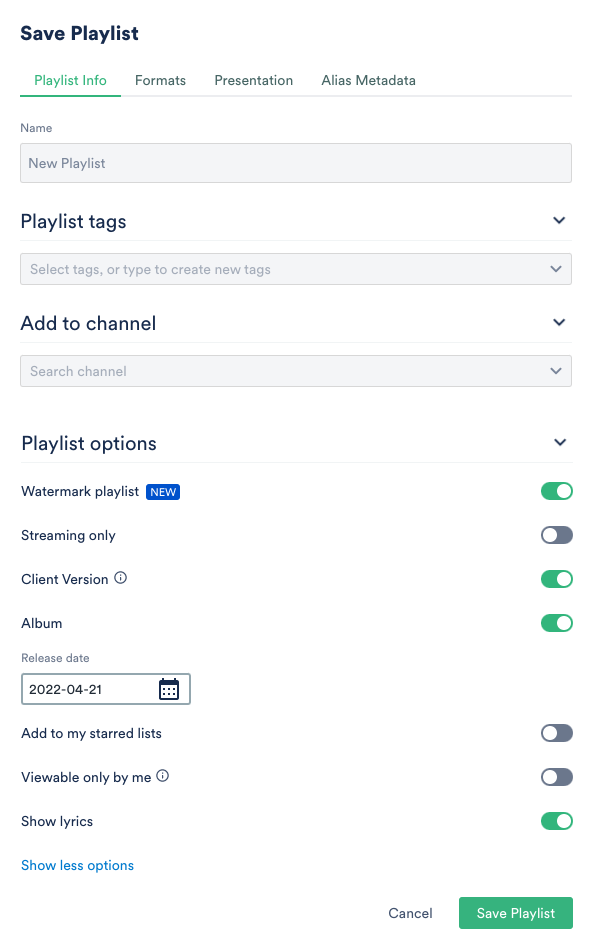Open the calendar icon beside release date

click(x=168, y=688)
